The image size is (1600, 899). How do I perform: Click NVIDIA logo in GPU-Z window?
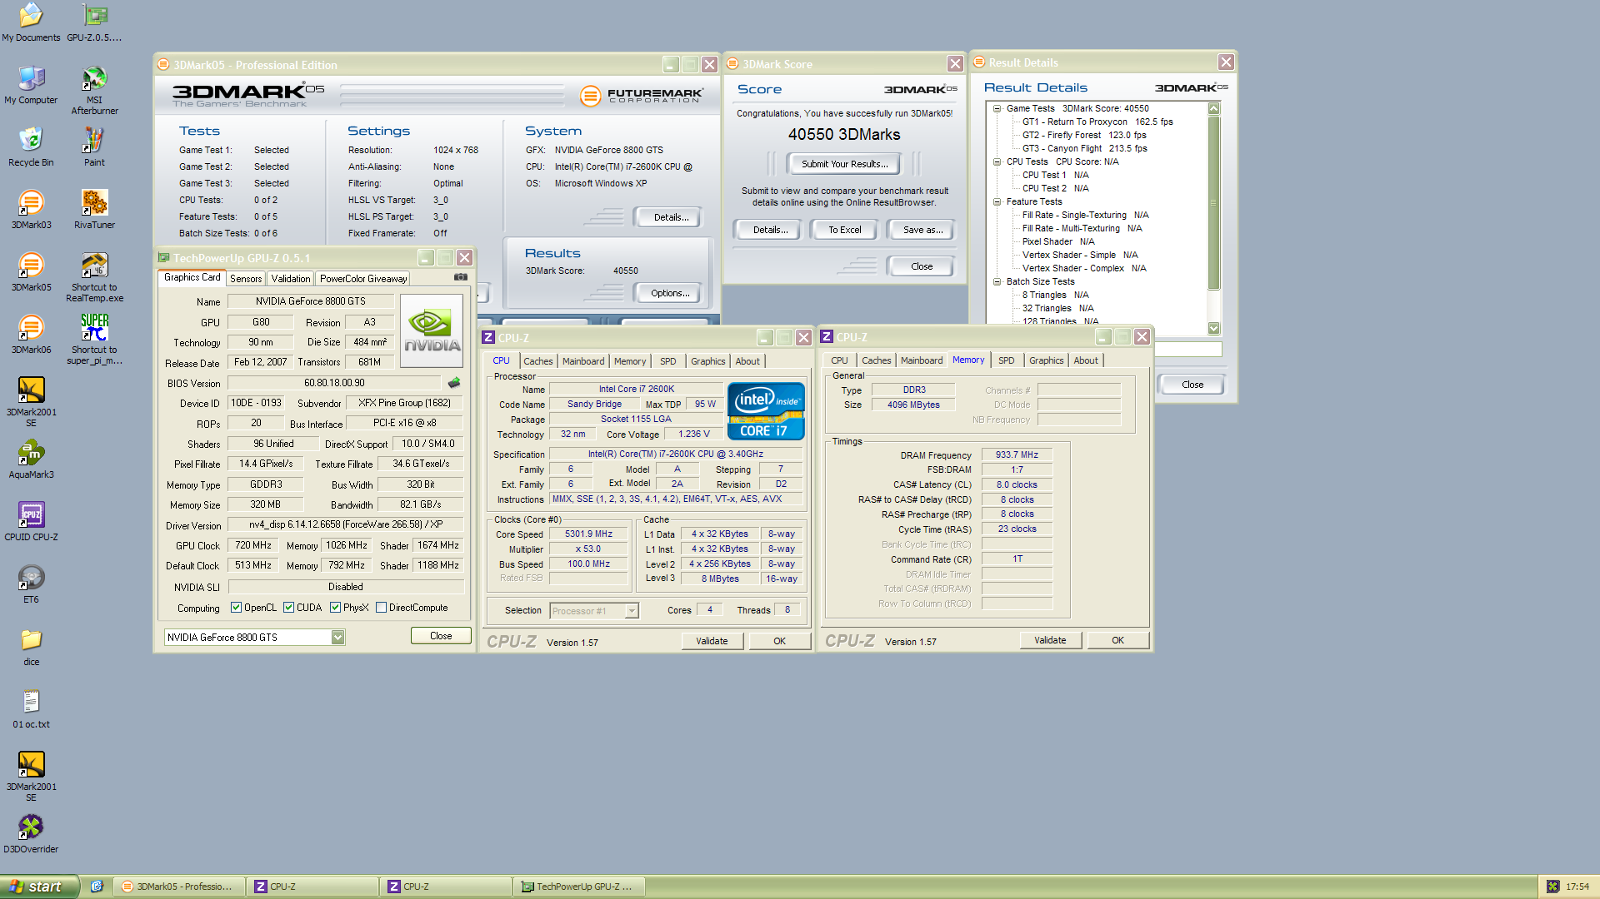tap(432, 332)
